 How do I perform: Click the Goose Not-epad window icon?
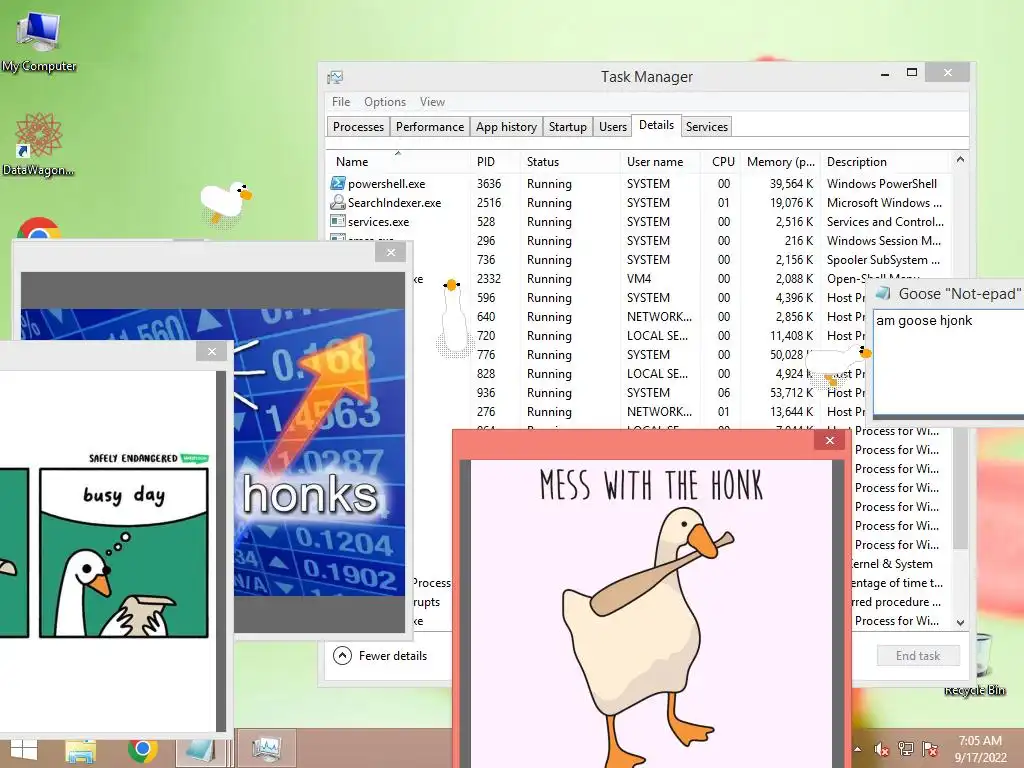883,293
